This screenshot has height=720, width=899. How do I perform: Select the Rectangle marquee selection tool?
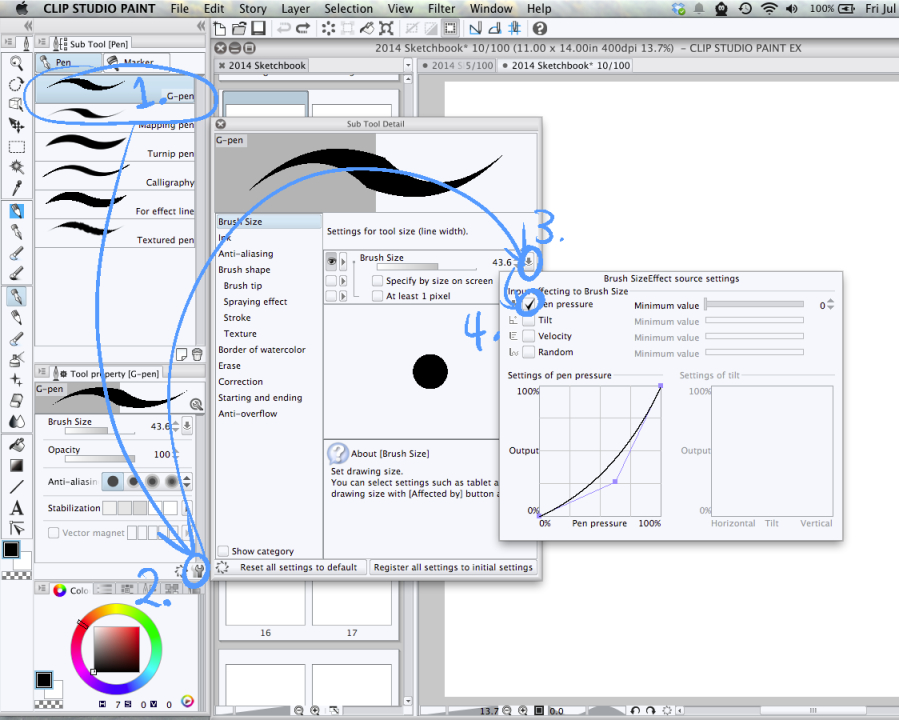(x=17, y=146)
